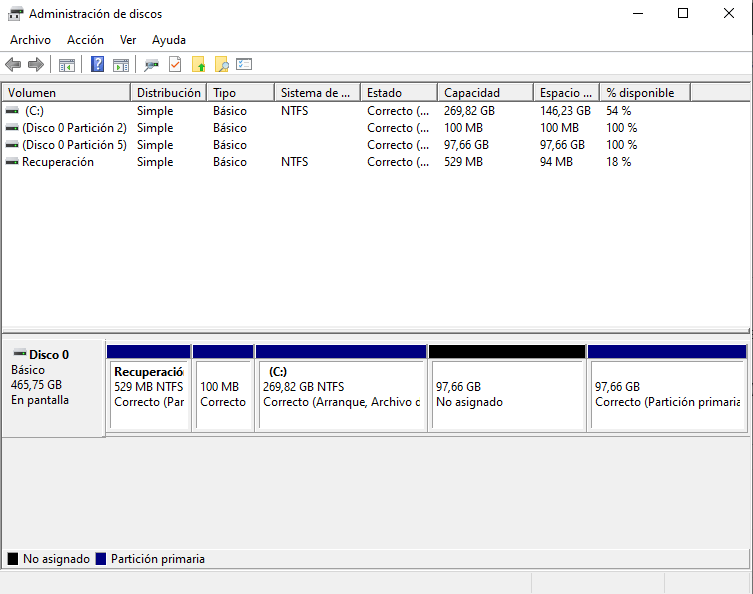753x594 pixels.
Task: Toggle the action pane toolbar icon
Action: (x=121, y=65)
